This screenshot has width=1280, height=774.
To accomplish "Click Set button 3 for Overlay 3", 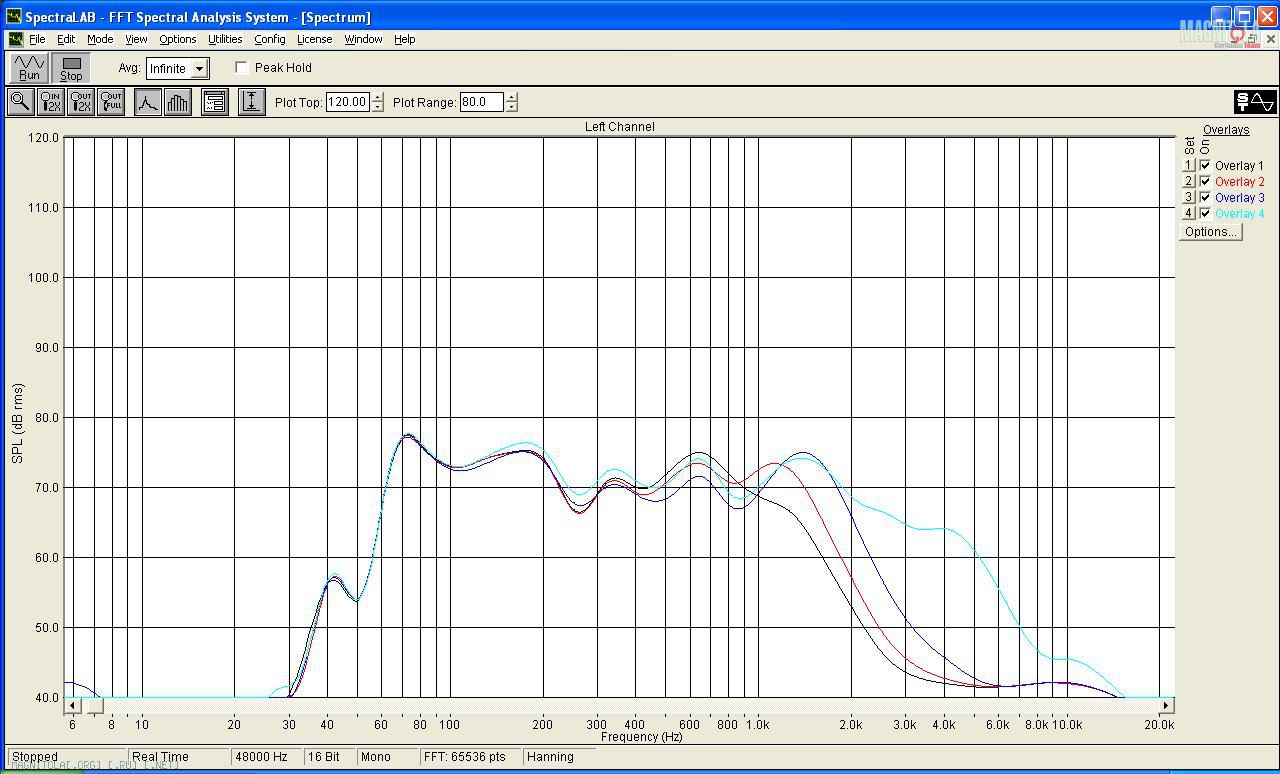I will coord(1189,198).
